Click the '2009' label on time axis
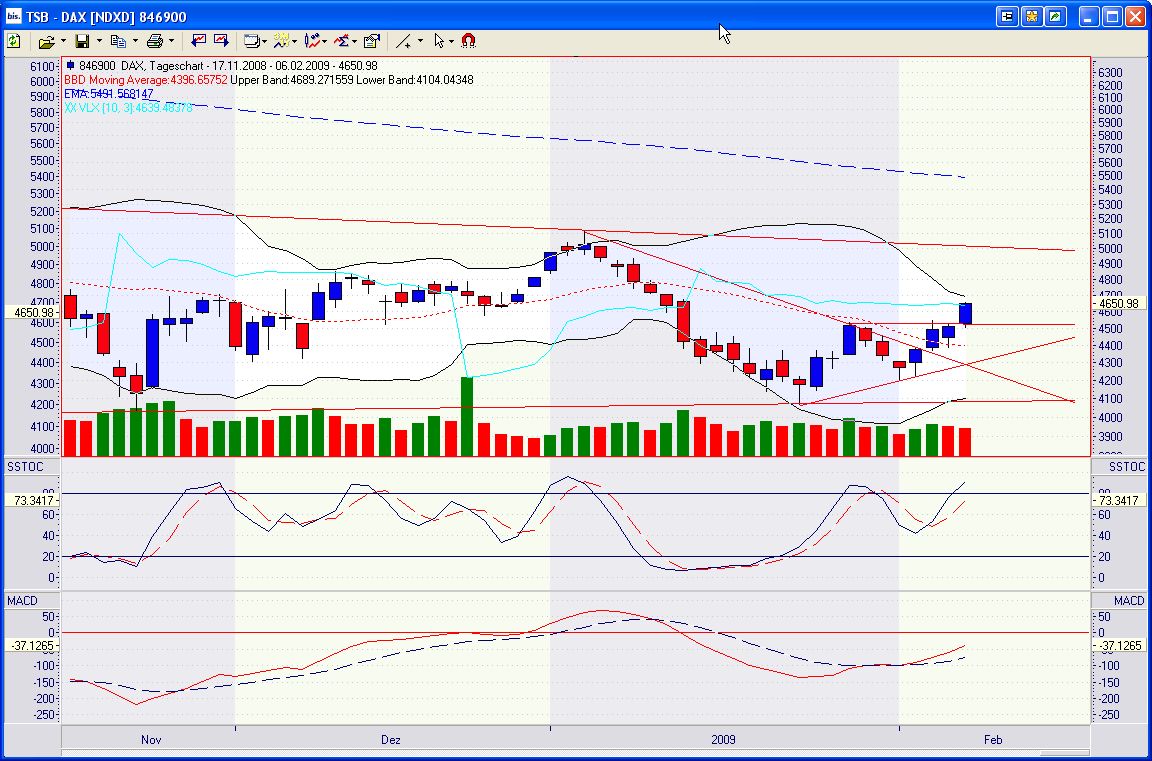This screenshot has width=1152, height=761. click(x=723, y=740)
